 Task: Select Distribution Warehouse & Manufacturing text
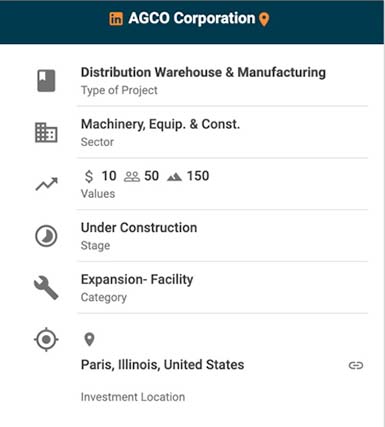(203, 72)
